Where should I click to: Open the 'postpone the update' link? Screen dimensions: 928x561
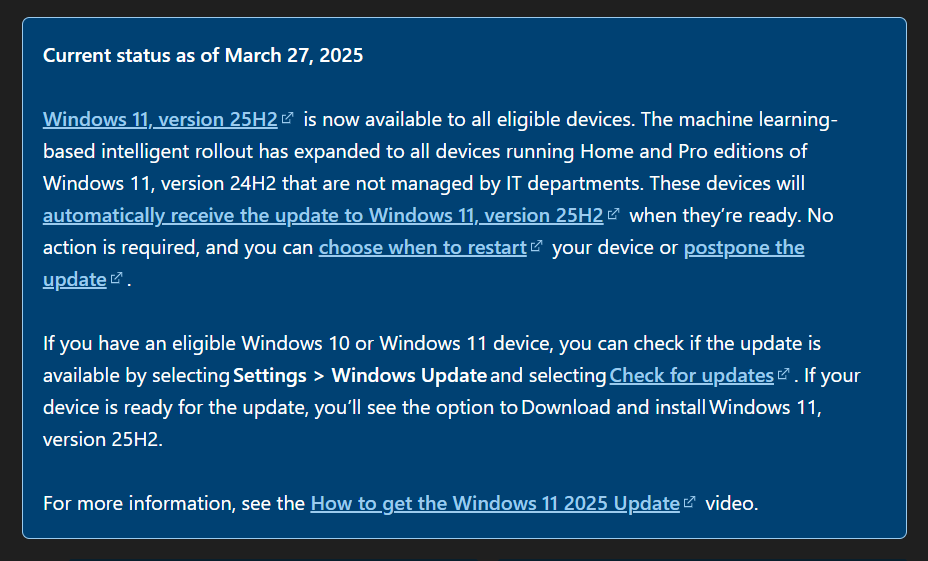click(743, 248)
